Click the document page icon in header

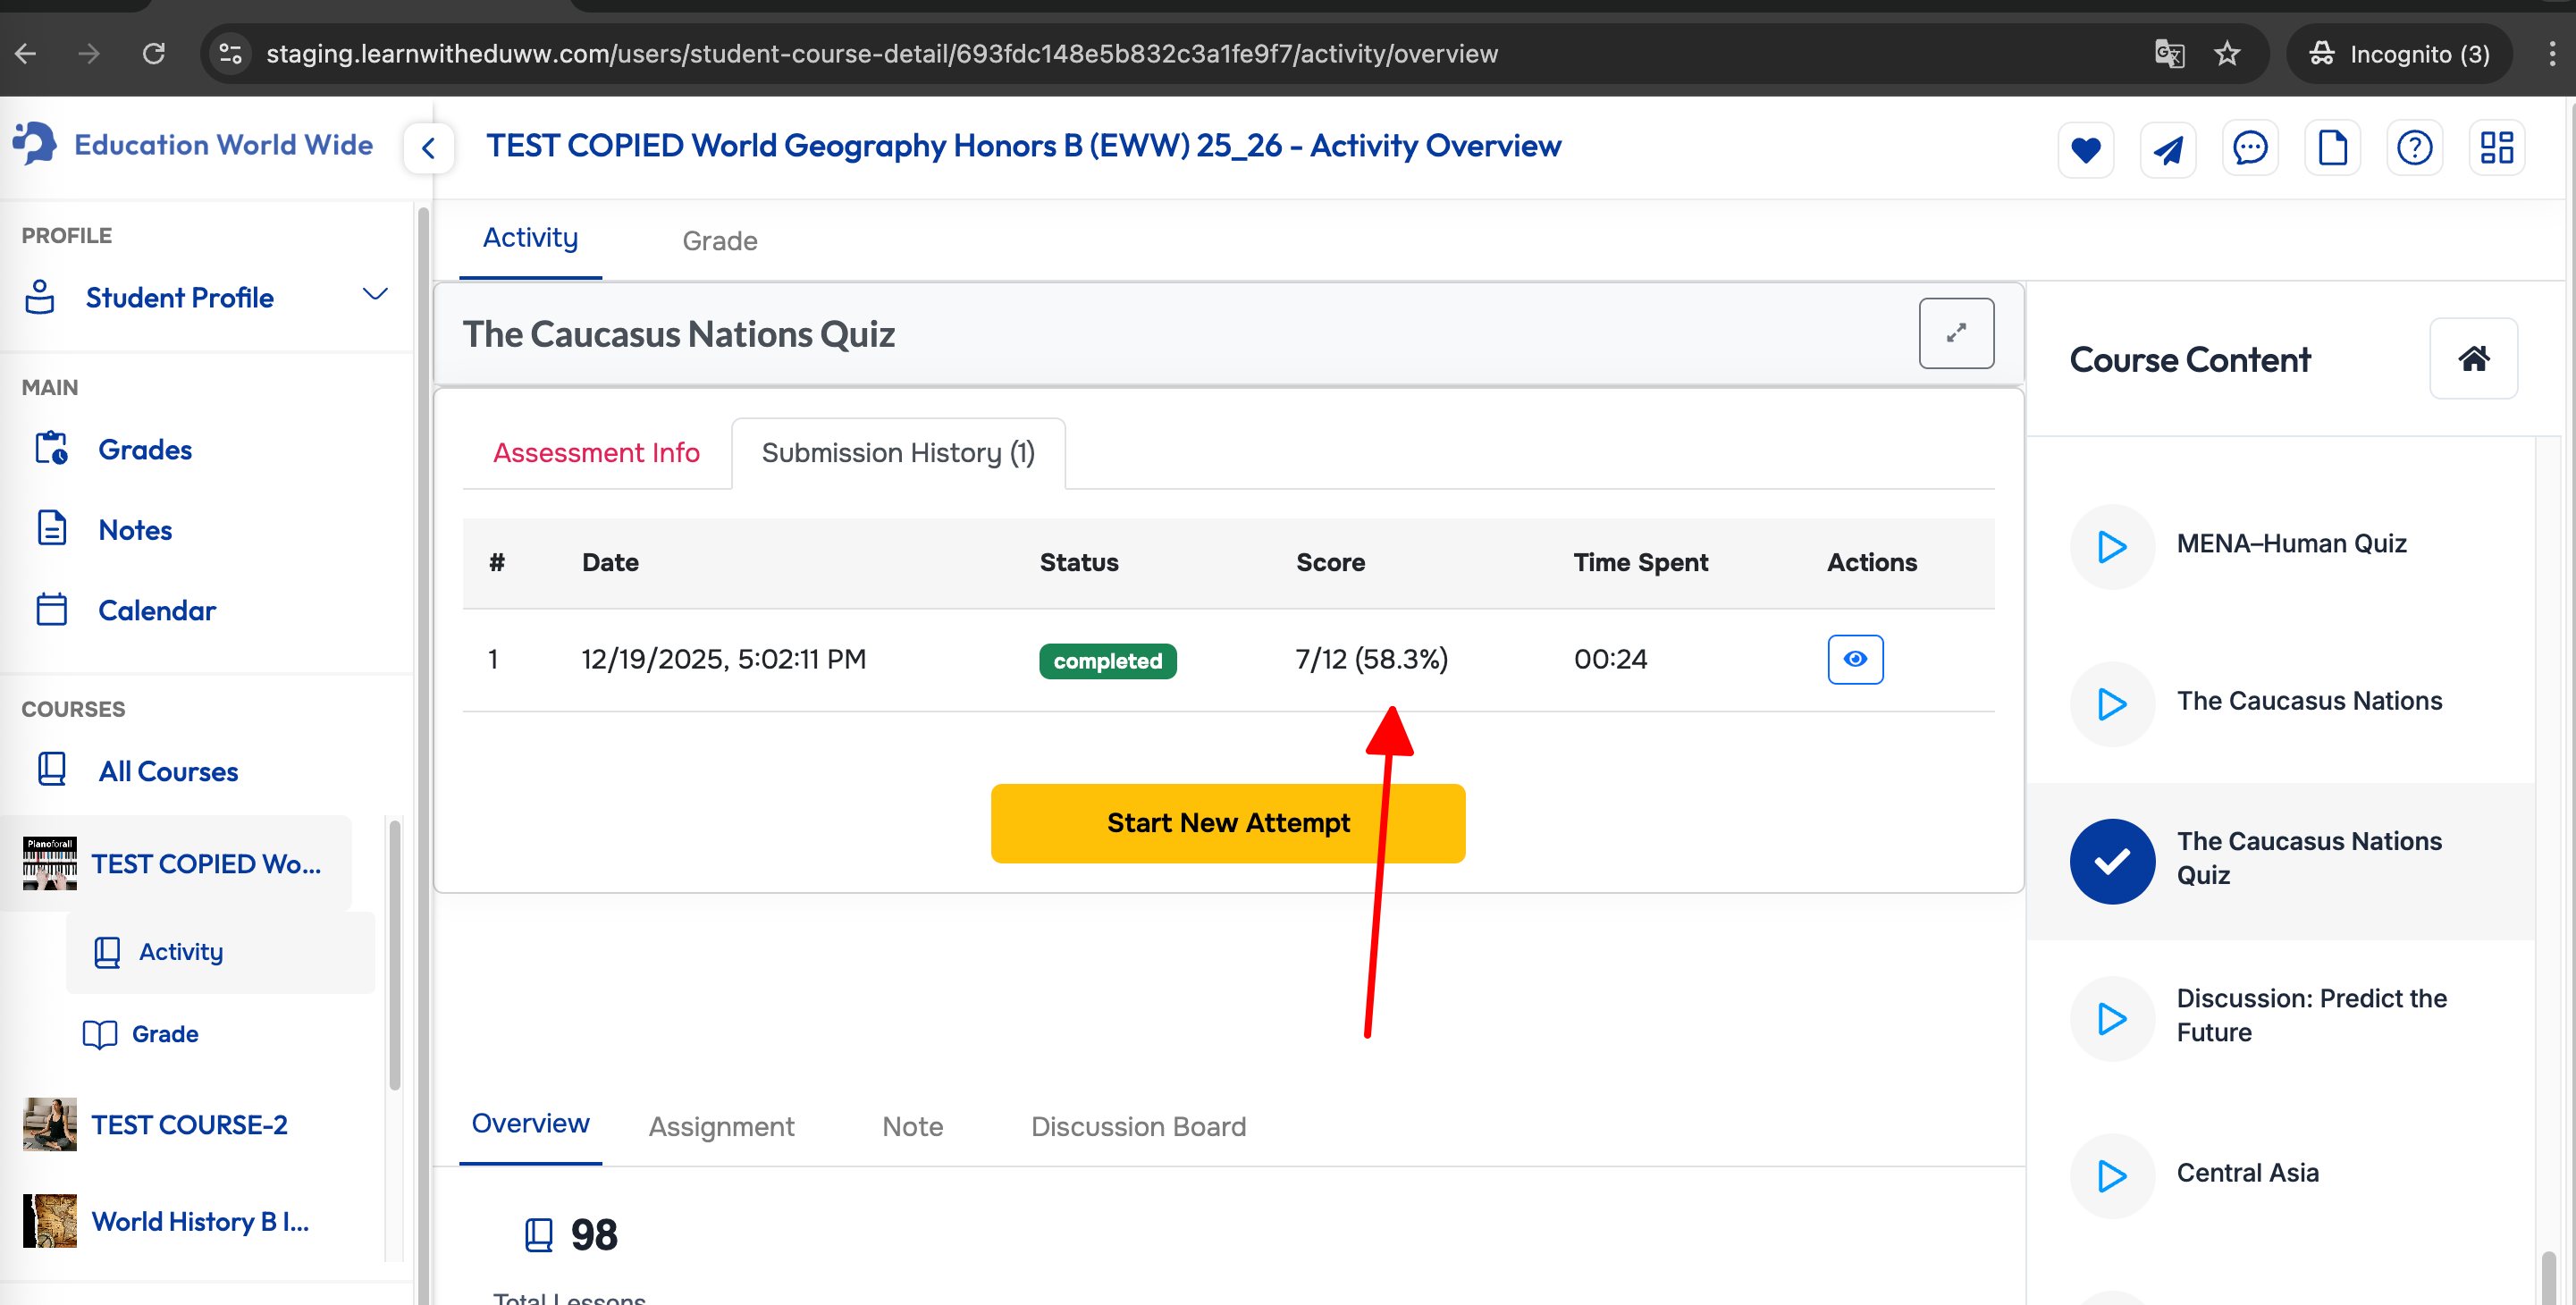[x=2332, y=149]
